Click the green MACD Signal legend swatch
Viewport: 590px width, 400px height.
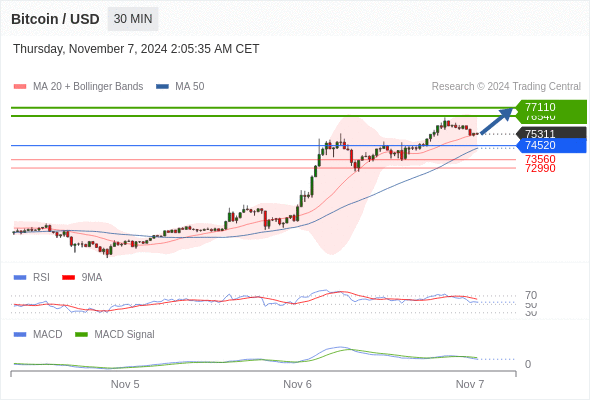[x=81, y=335]
